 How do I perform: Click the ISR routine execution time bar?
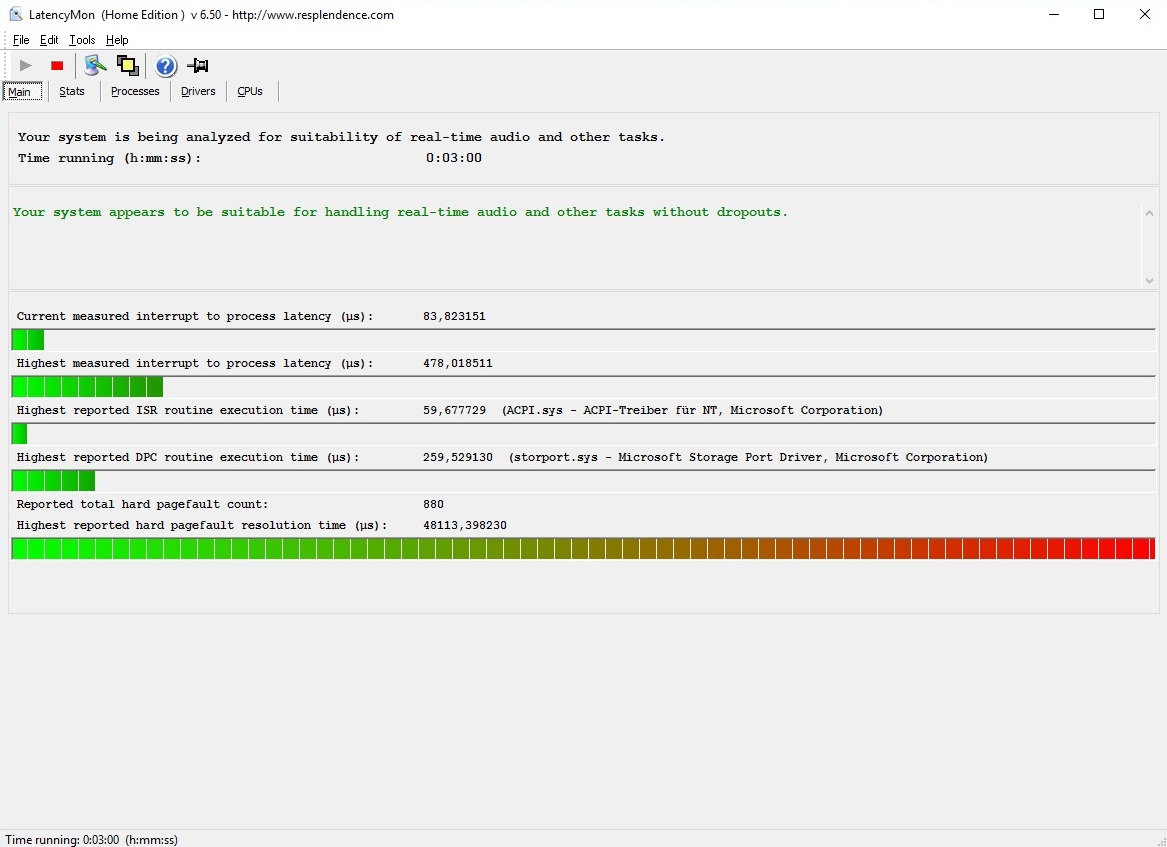[584, 434]
